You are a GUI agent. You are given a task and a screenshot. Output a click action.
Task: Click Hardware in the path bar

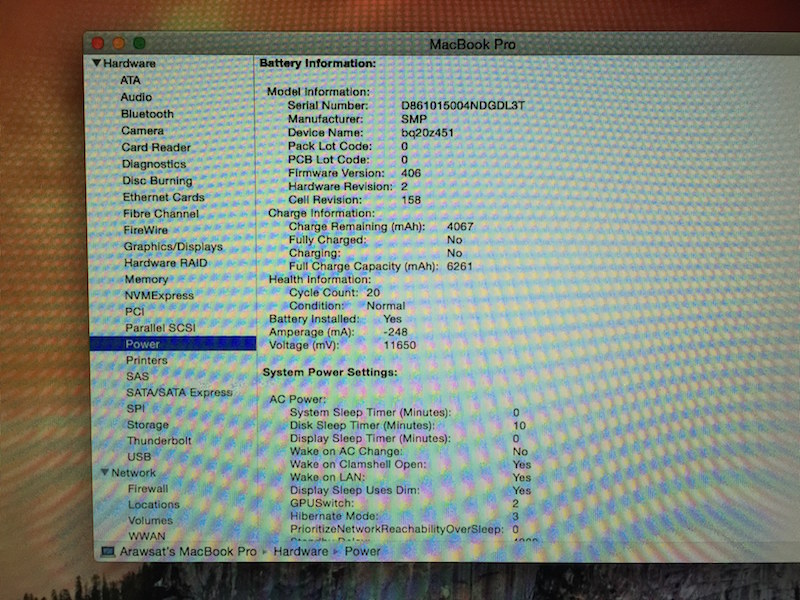point(301,552)
